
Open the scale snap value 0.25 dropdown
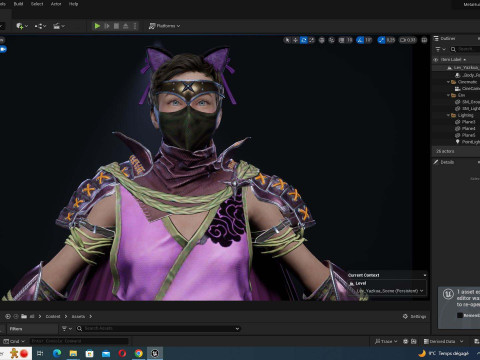(390, 40)
